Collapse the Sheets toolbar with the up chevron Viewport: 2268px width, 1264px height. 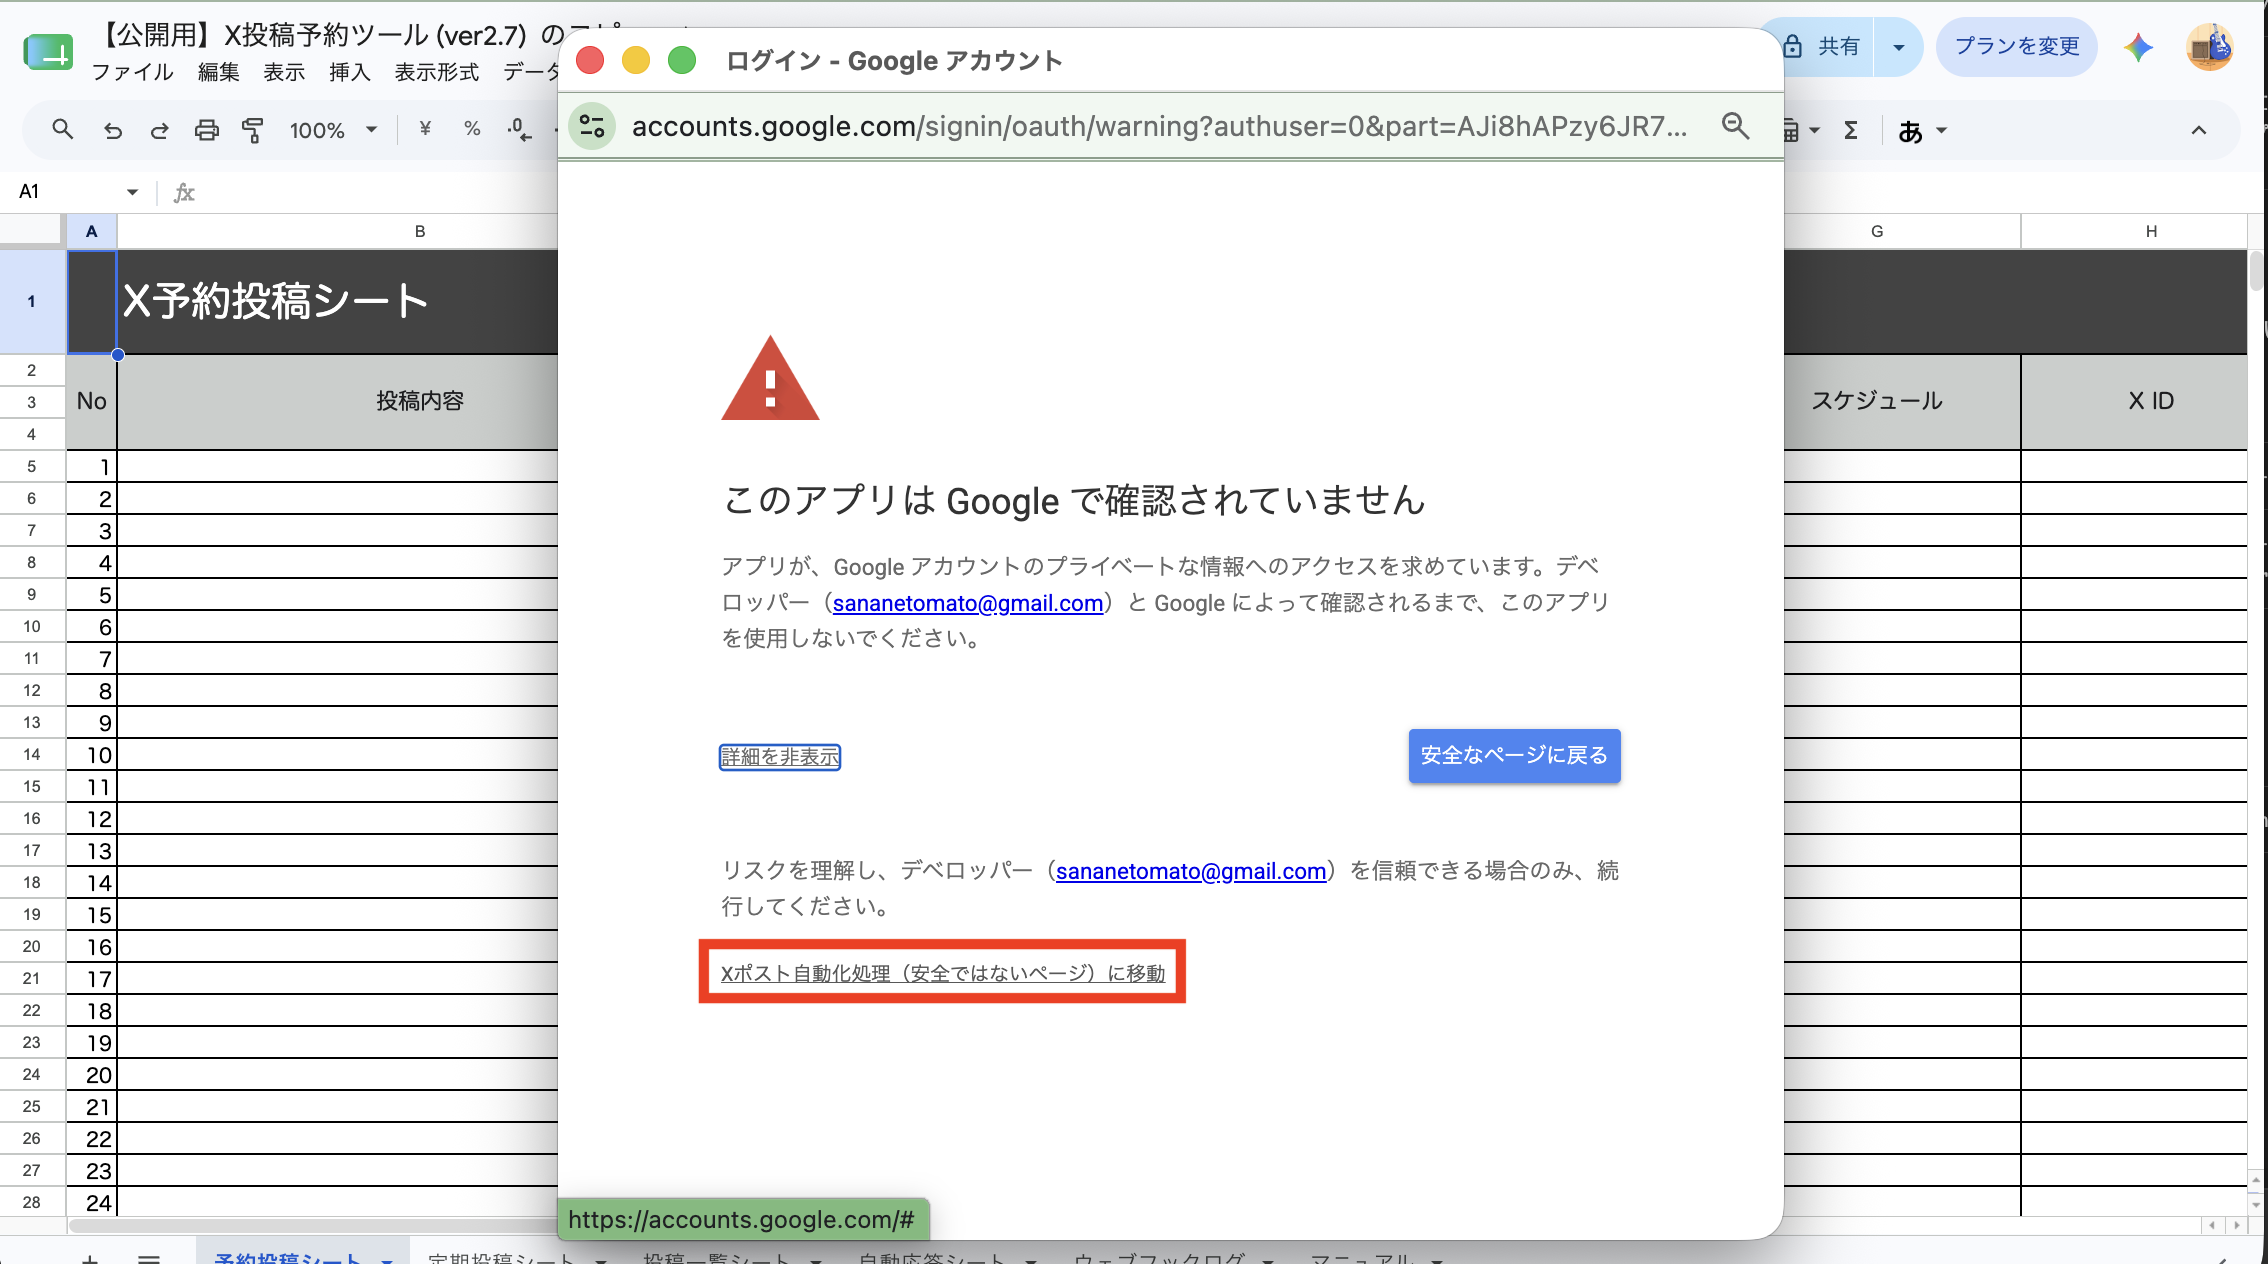(2198, 130)
